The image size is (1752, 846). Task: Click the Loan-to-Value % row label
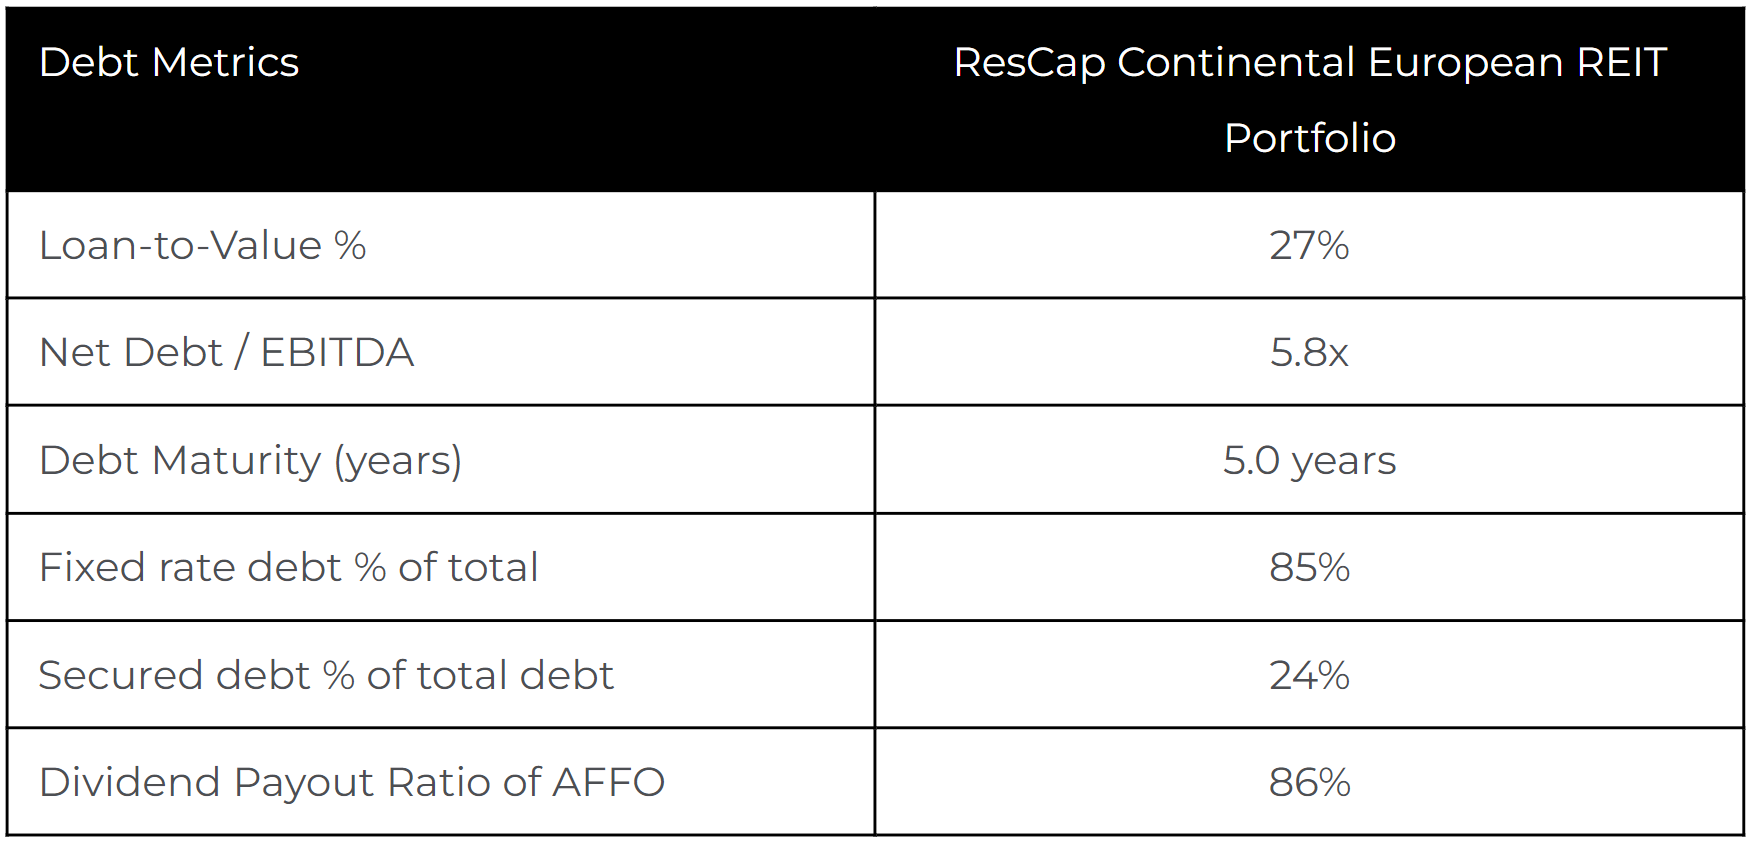point(203,246)
